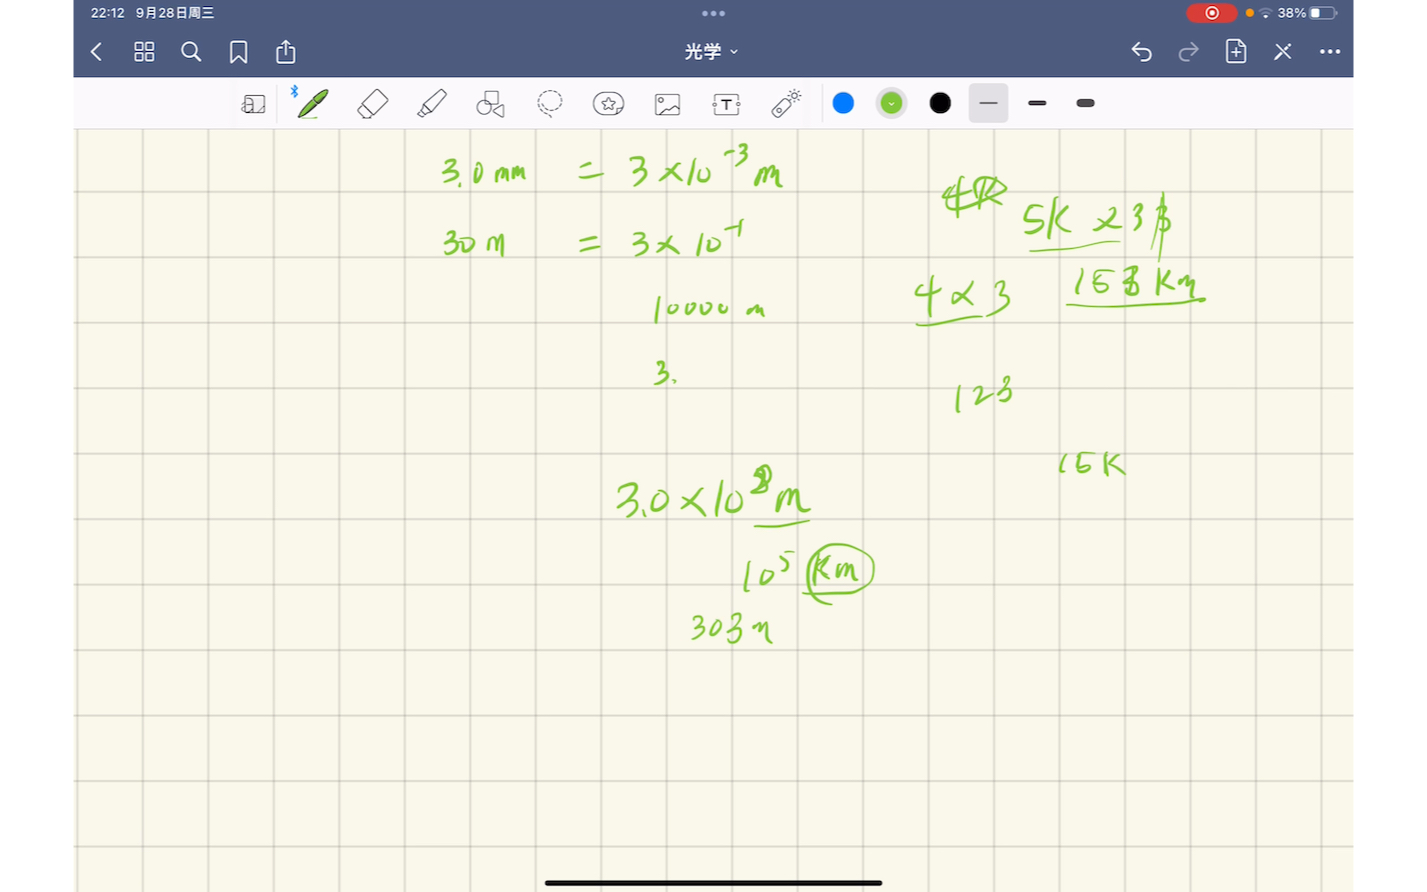Select the thickest stroke width
This screenshot has height=892, width=1427.
[x=1085, y=103]
